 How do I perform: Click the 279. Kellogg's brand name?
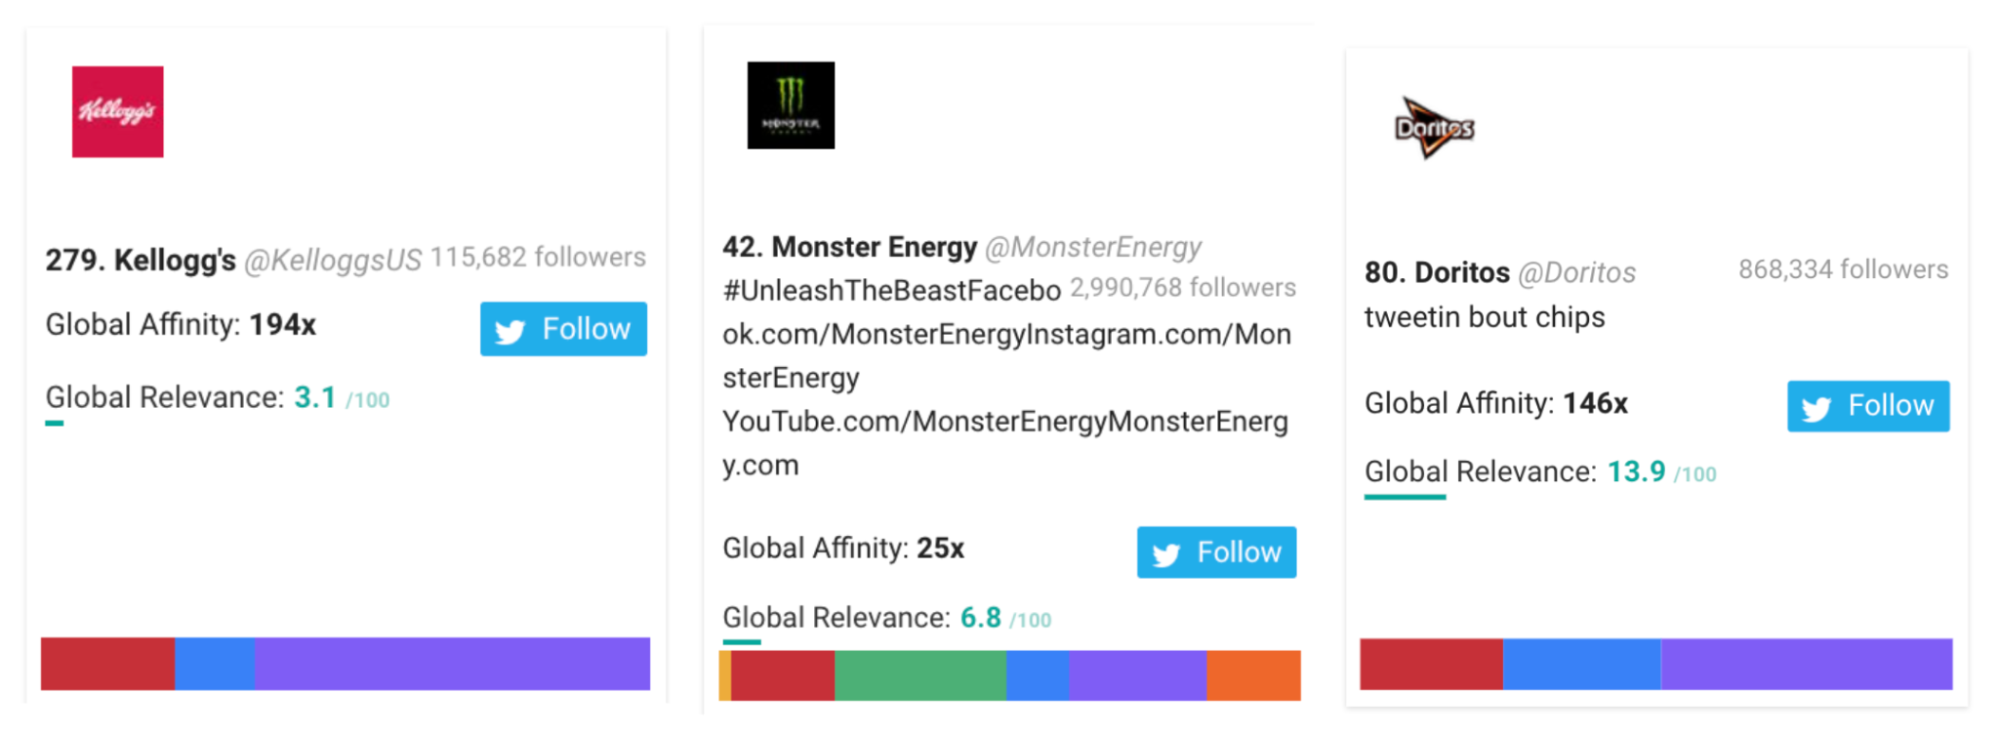141,260
